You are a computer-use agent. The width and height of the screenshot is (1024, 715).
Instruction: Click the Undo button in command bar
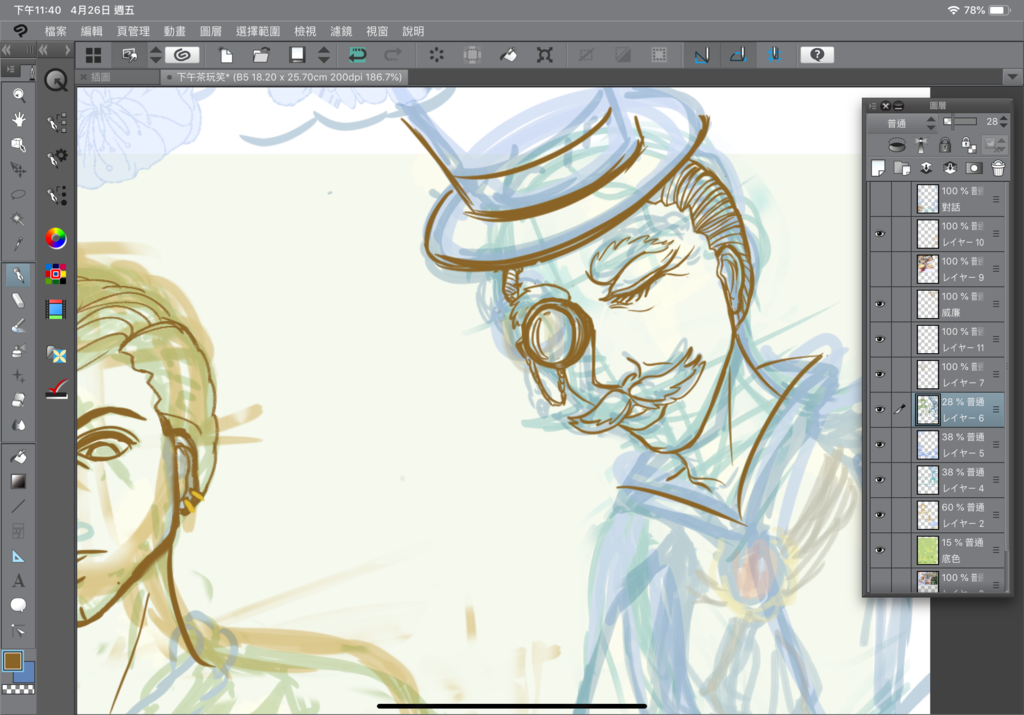[357, 55]
